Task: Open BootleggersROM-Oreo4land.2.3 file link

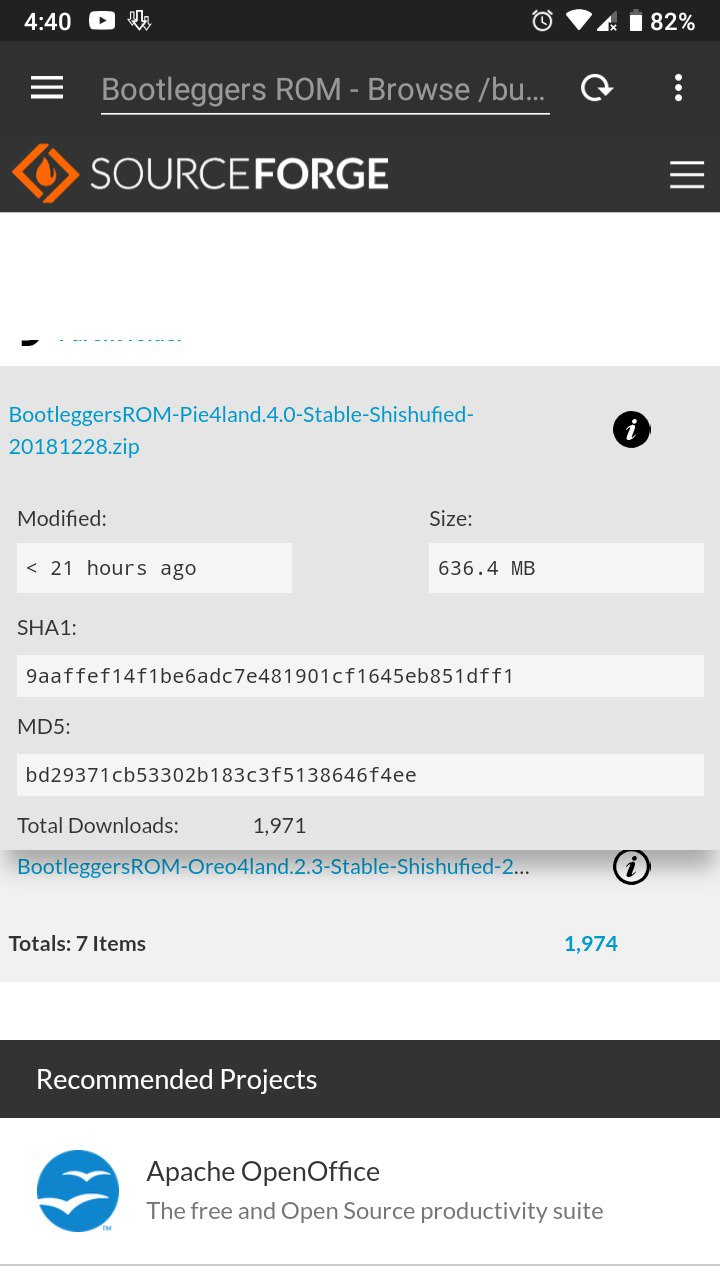Action: [x=273, y=867]
